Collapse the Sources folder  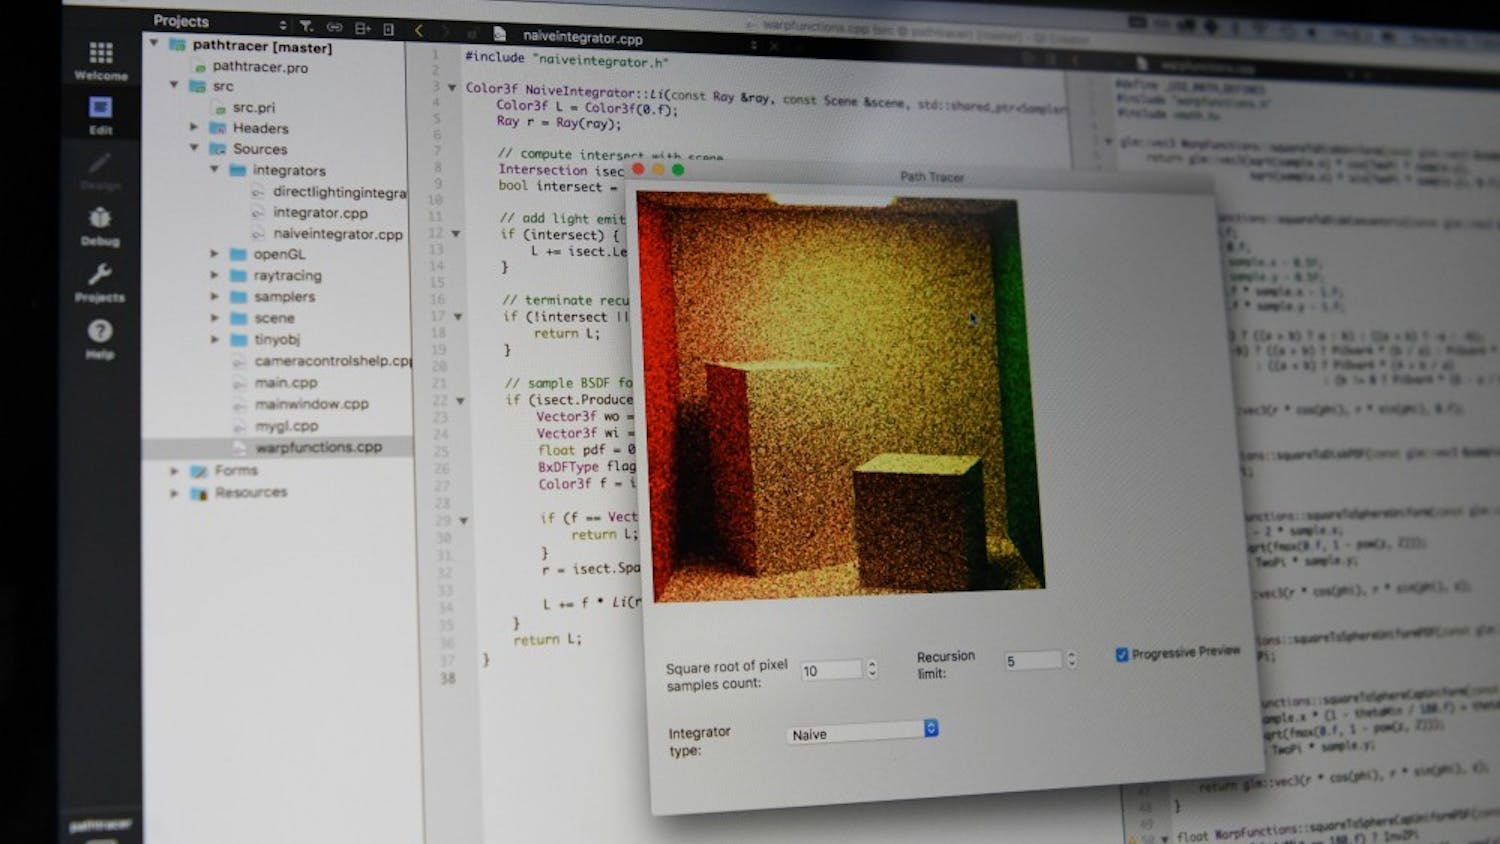[x=194, y=148]
